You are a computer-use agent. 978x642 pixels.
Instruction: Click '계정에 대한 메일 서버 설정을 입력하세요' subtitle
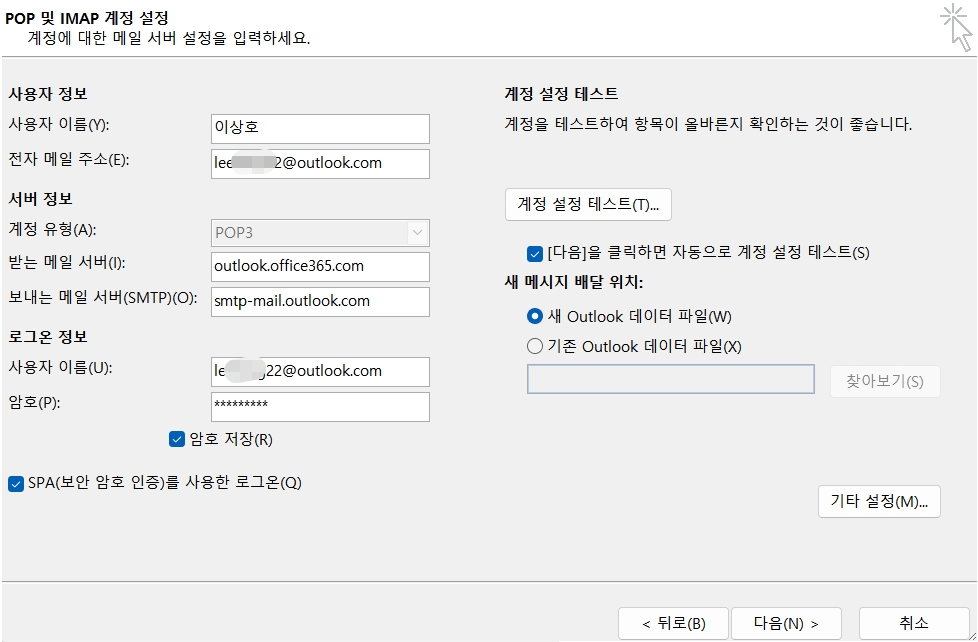[x=169, y=39]
